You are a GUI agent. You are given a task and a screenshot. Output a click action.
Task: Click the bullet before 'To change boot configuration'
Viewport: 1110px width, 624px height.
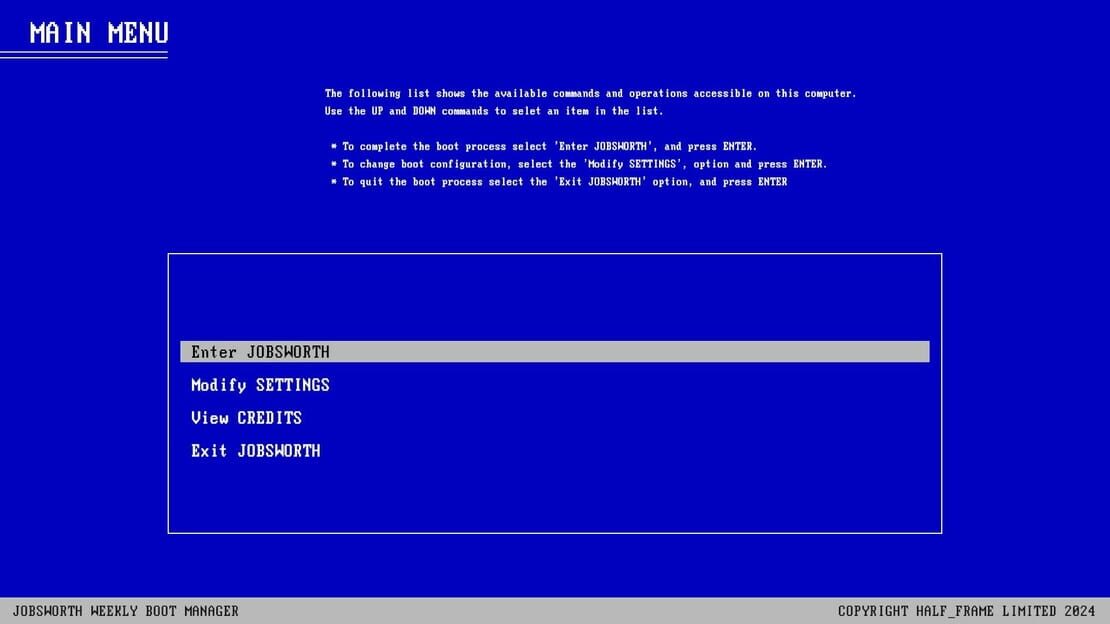pos(333,164)
